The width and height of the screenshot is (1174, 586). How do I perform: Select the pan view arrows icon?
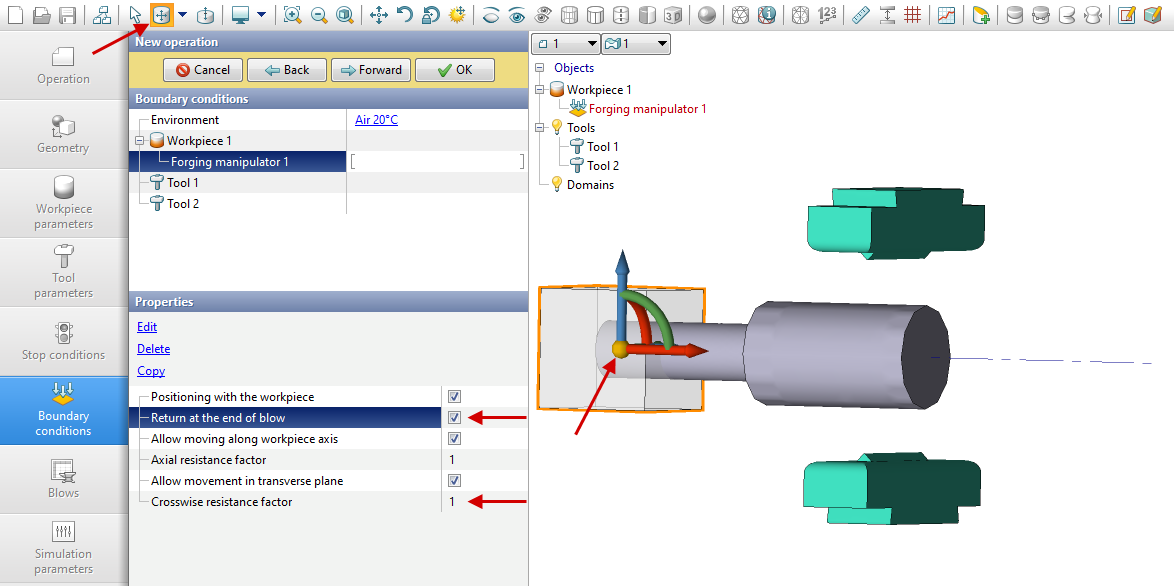pyautogui.click(x=379, y=15)
